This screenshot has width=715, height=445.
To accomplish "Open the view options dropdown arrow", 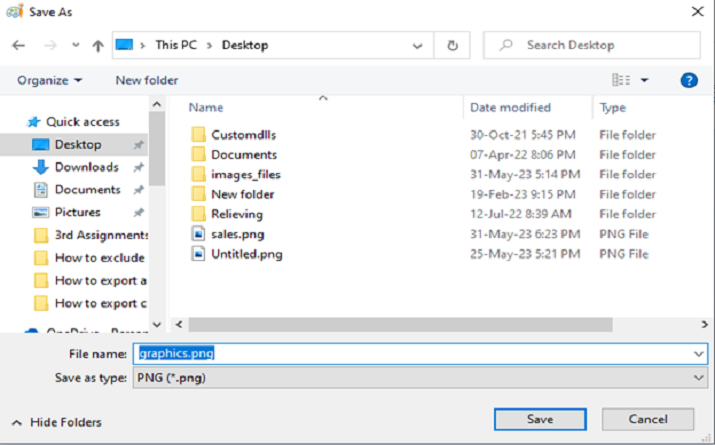I will point(644,80).
